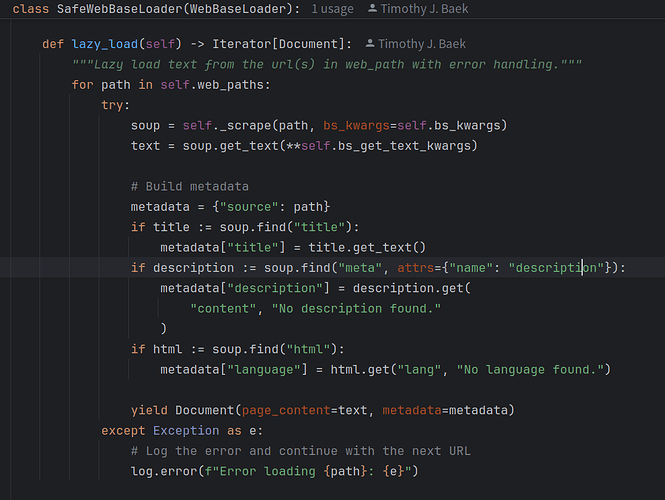Click the person icon next to class author

pos(372,8)
